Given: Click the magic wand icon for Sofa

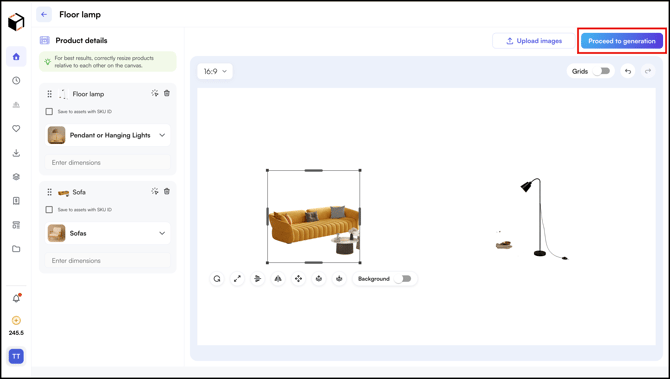Looking at the screenshot, I should click(155, 191).
